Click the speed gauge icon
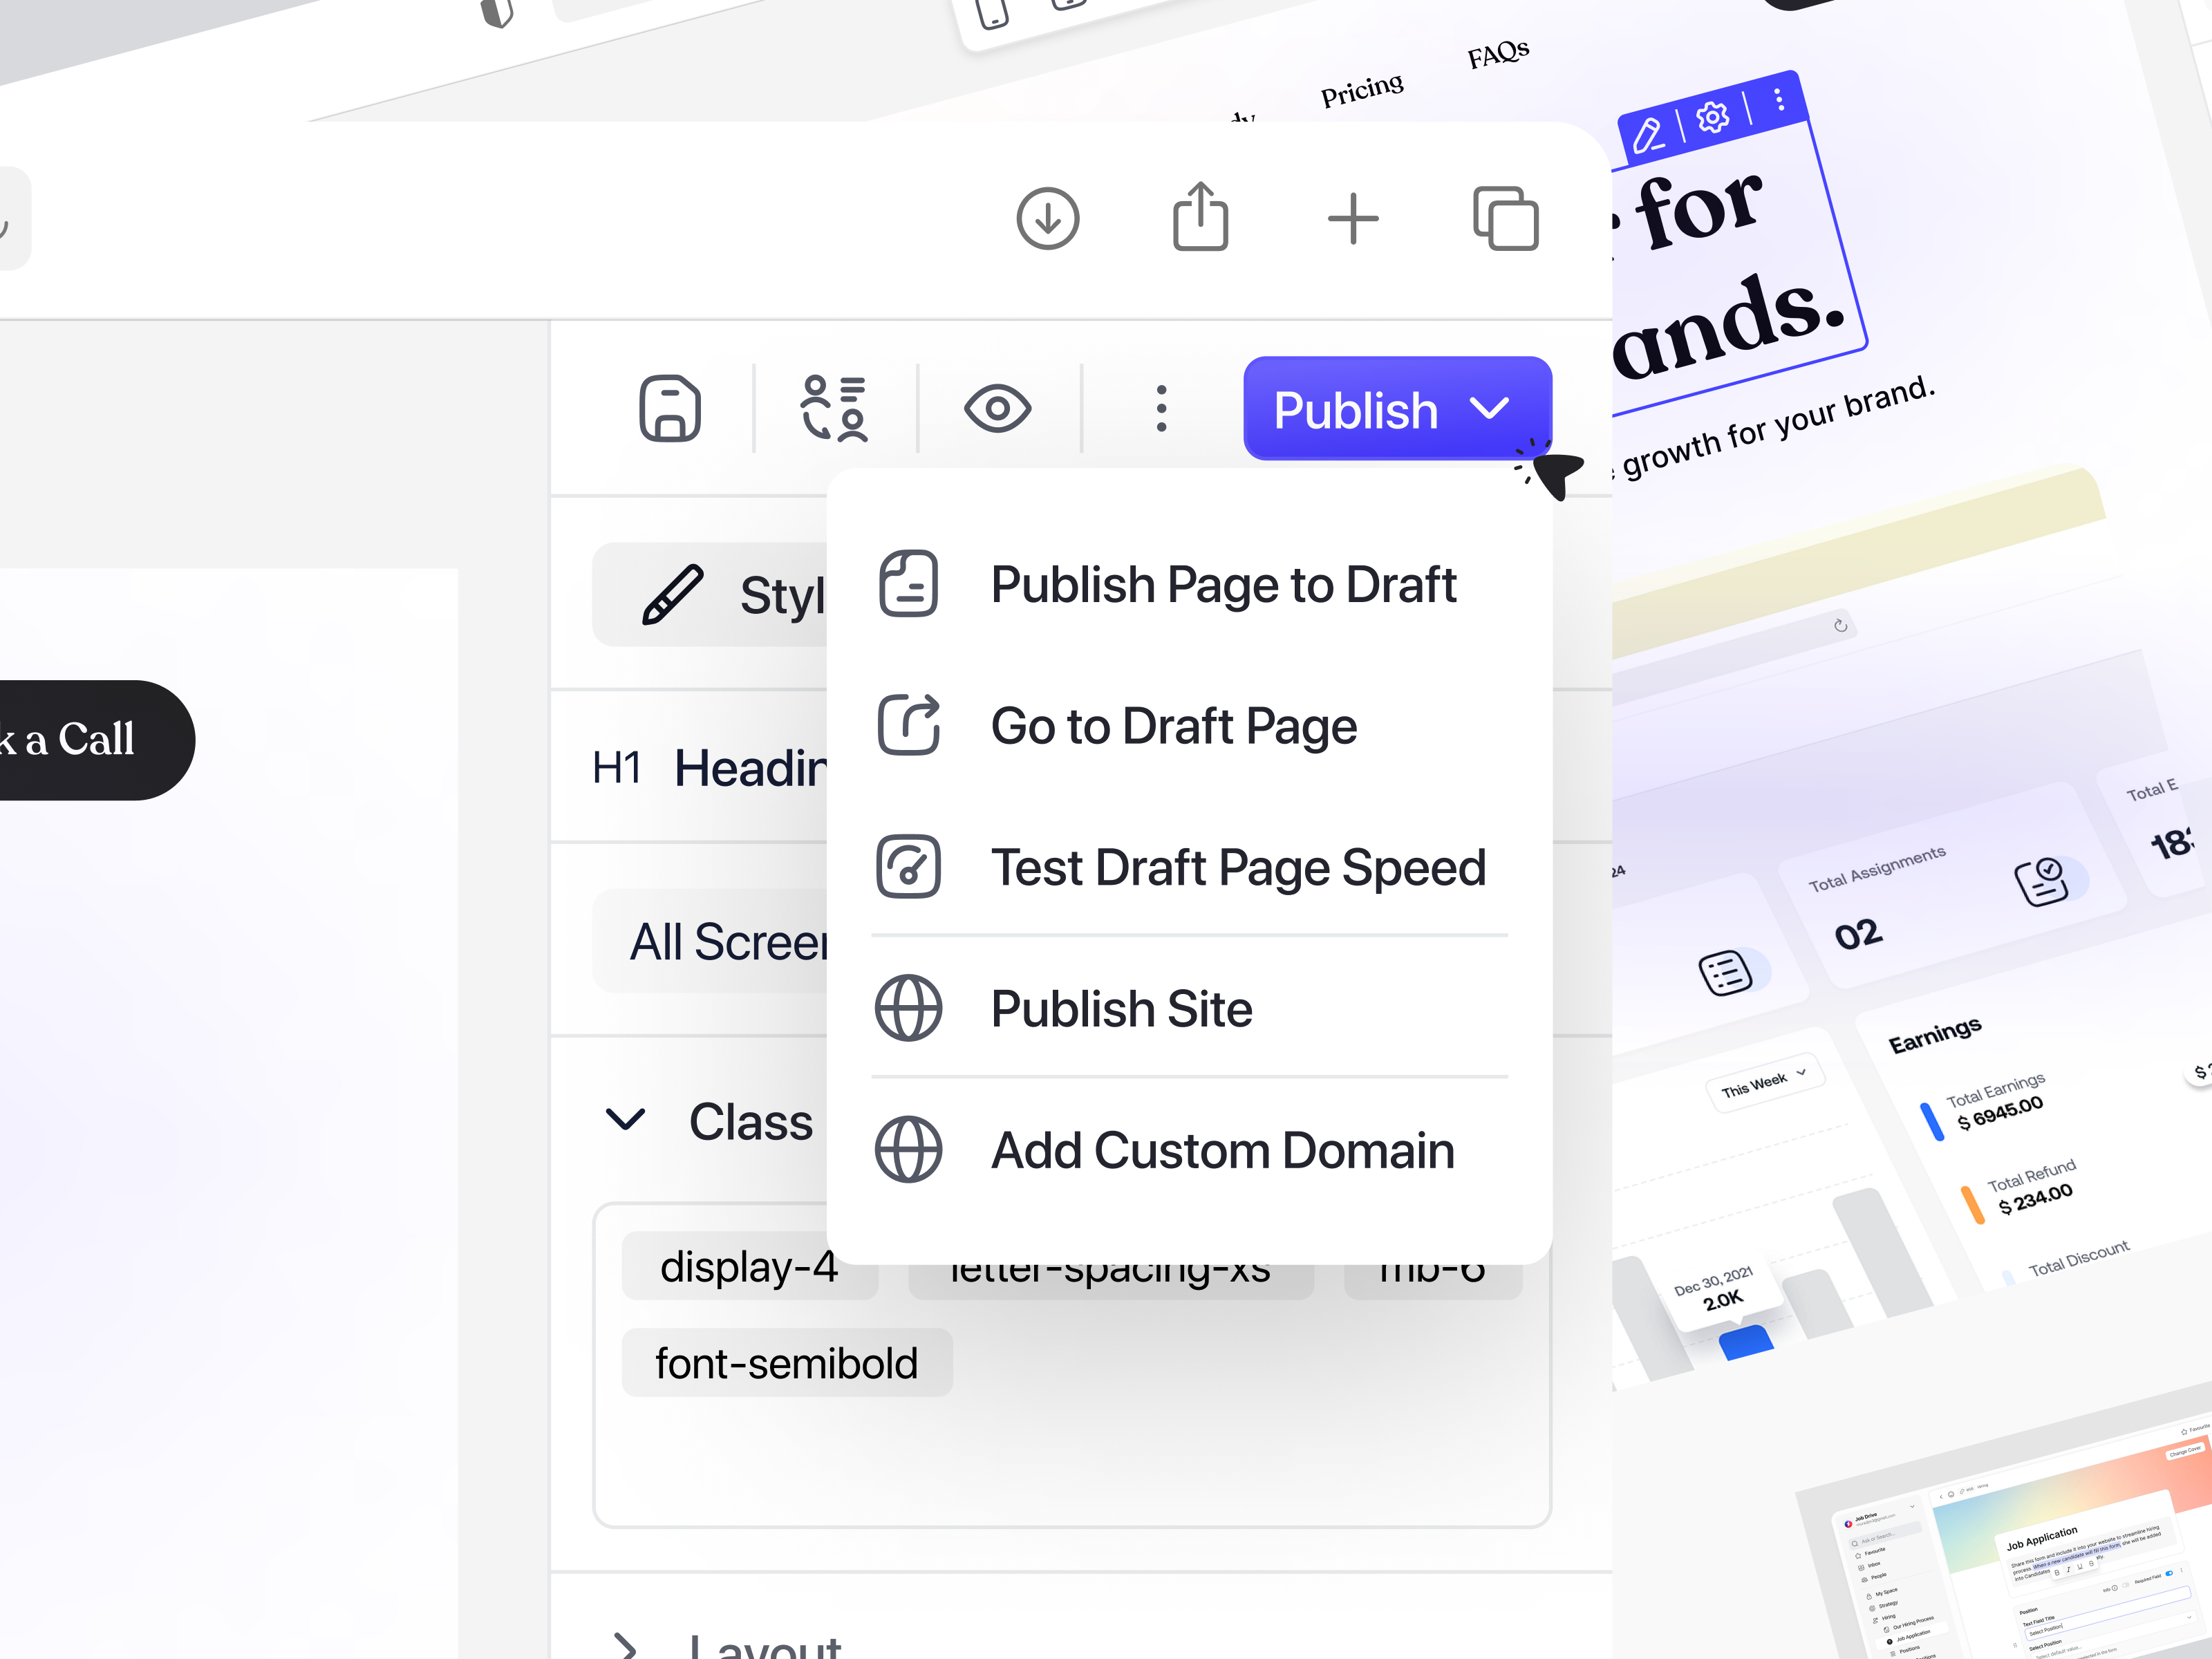The image size is (2212, 1659). [x=908, y=866]
